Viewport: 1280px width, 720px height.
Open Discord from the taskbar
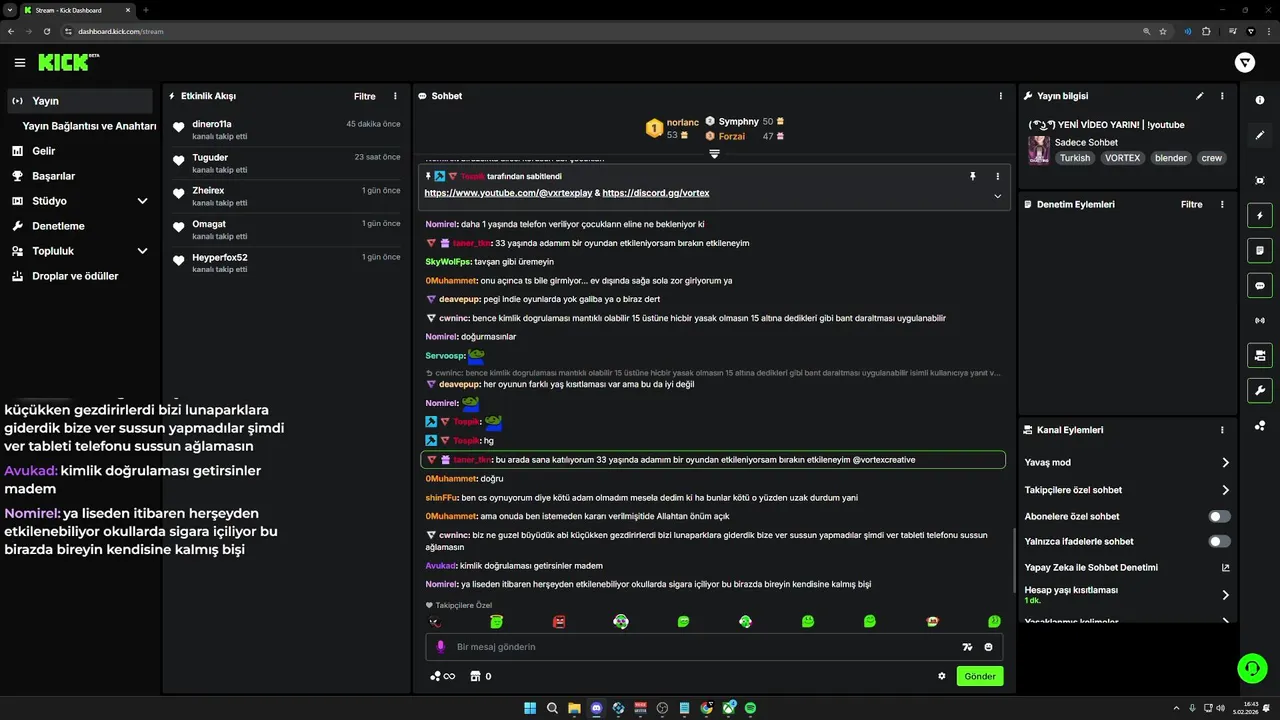pos(596,708)
